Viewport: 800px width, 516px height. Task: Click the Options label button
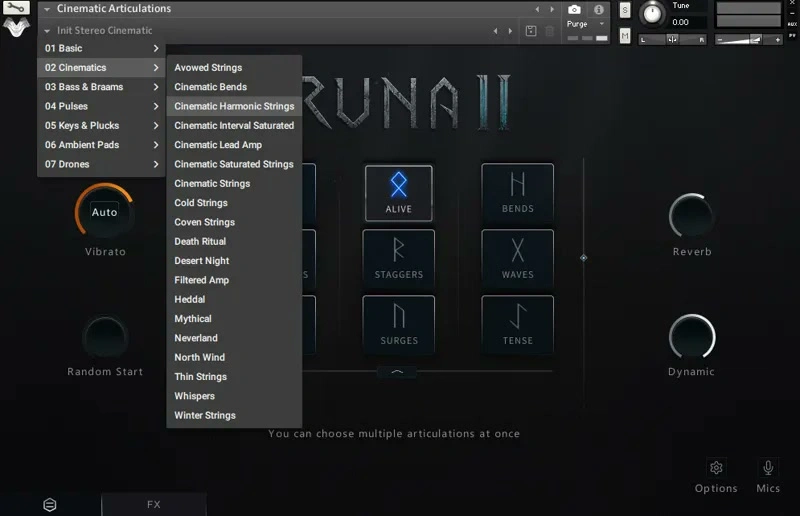[716, 488]
